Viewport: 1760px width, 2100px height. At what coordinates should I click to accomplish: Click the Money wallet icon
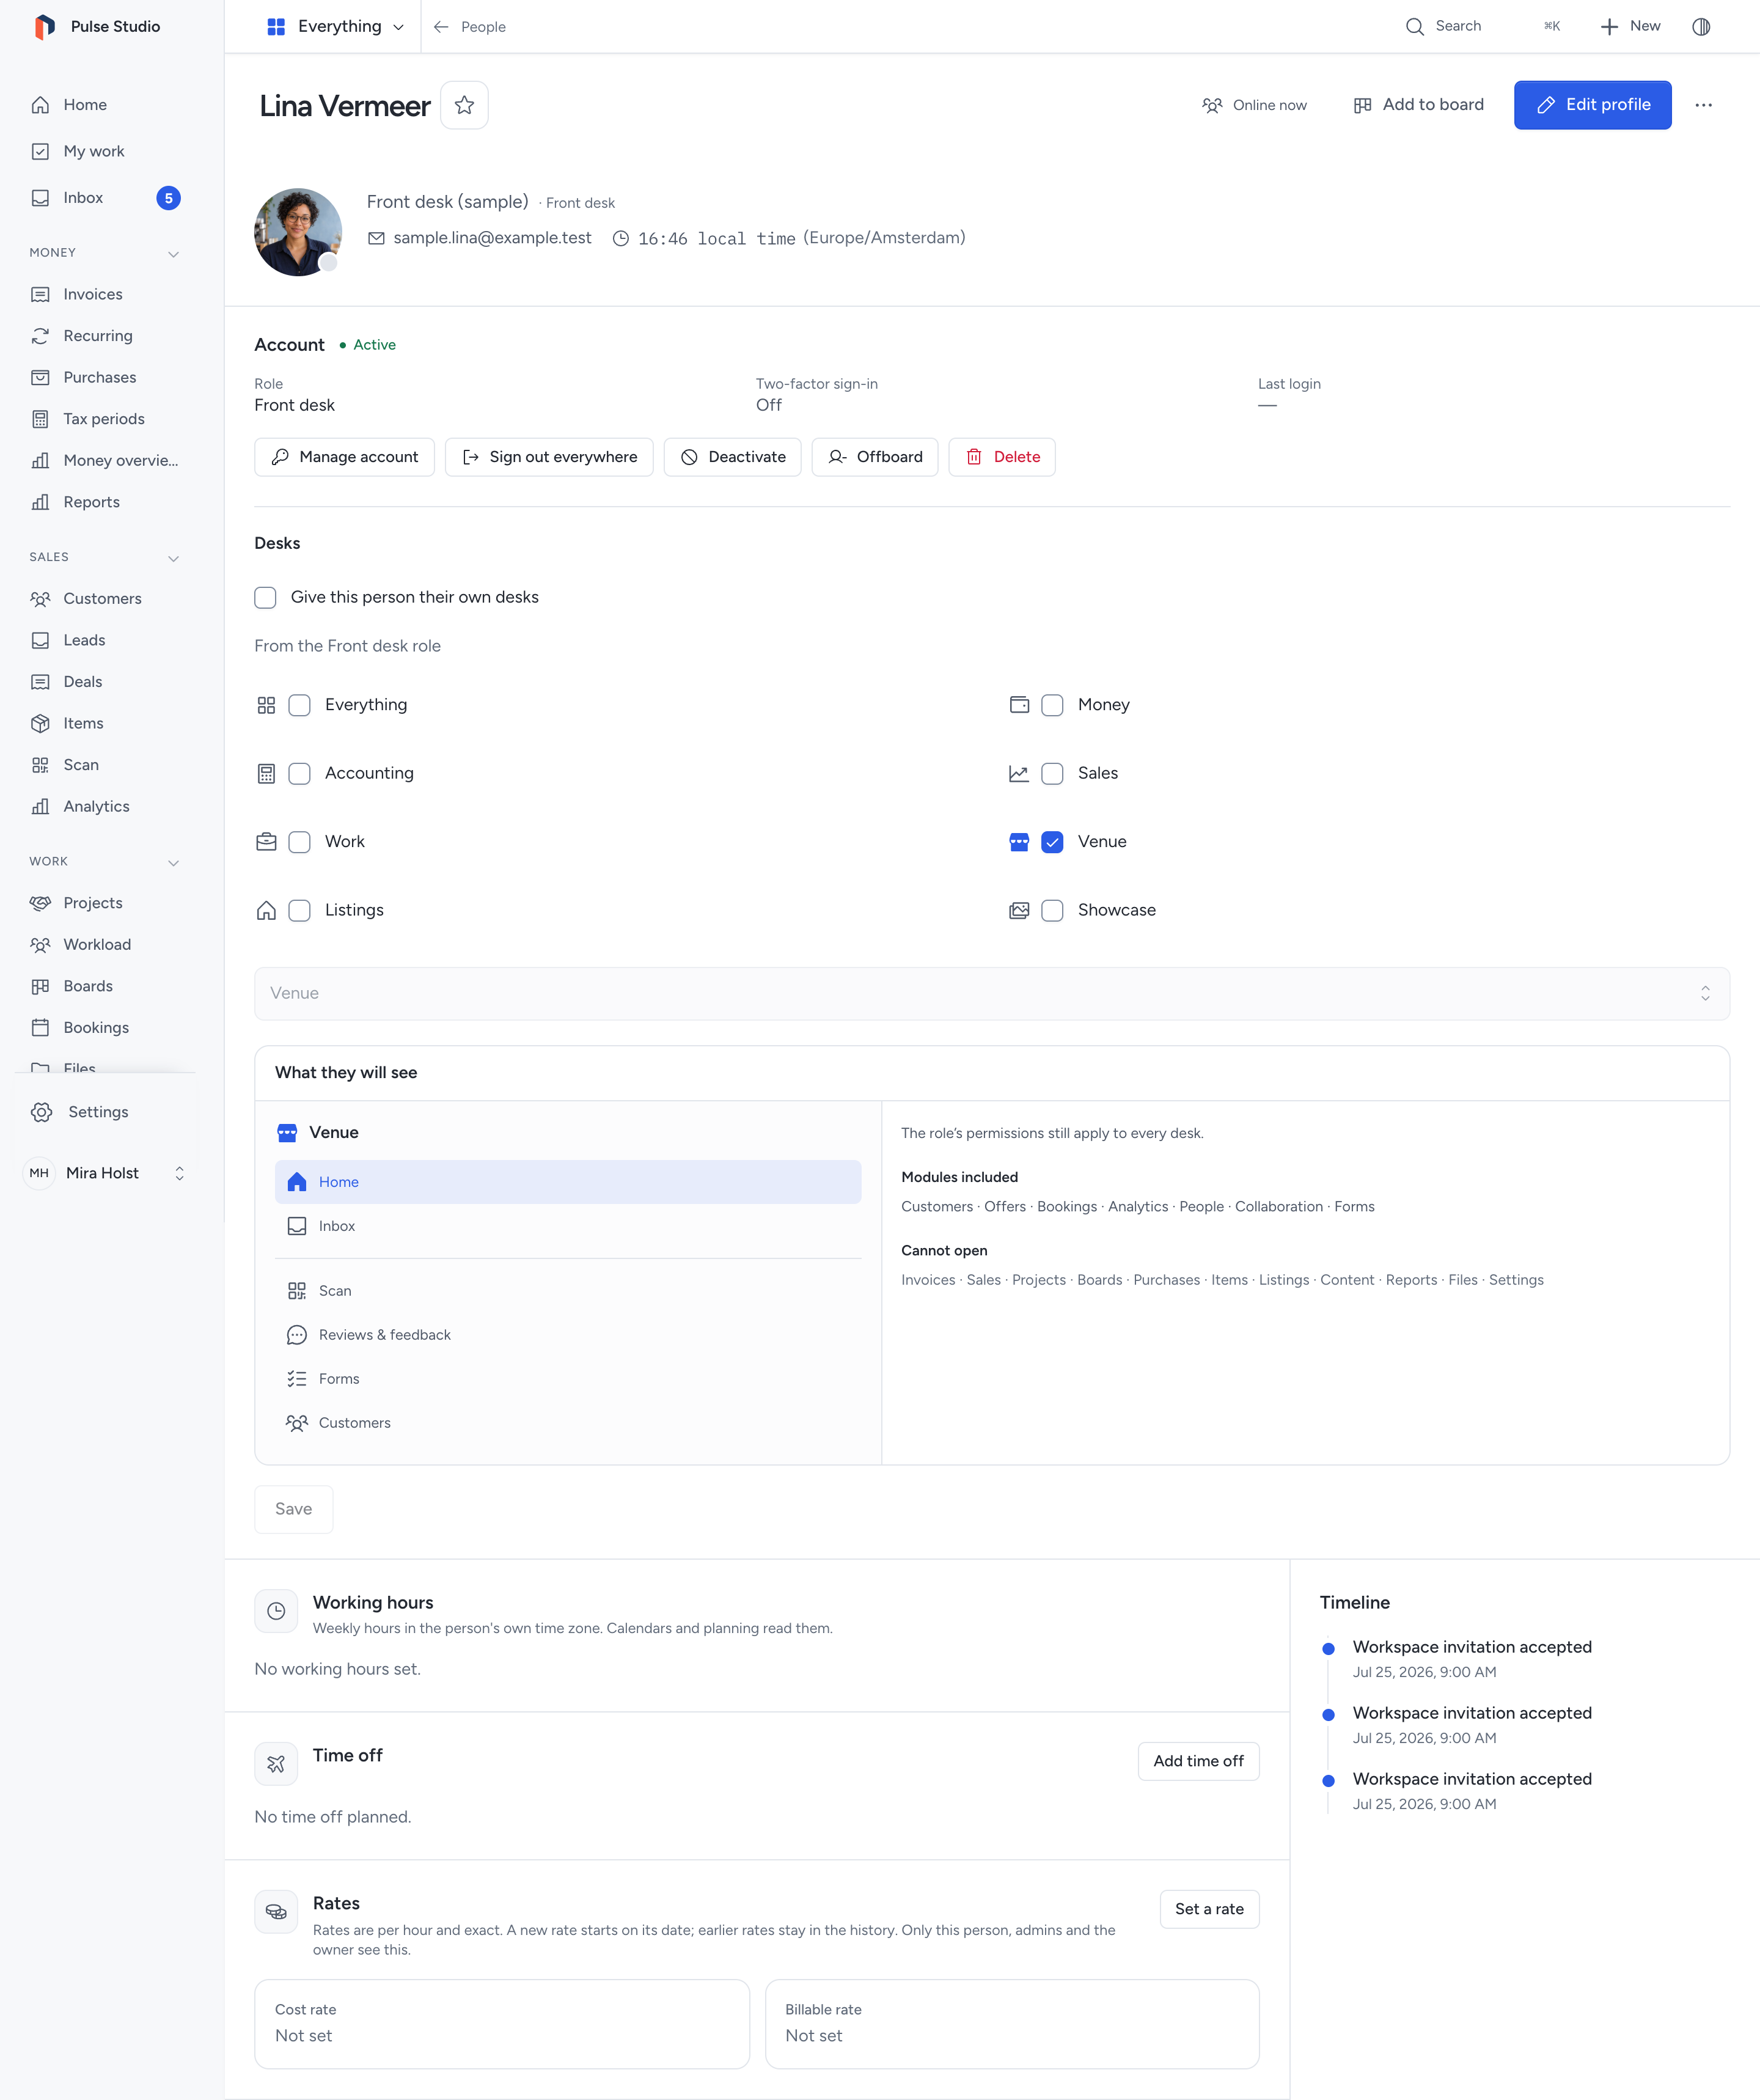click(x=1019, y=705)
